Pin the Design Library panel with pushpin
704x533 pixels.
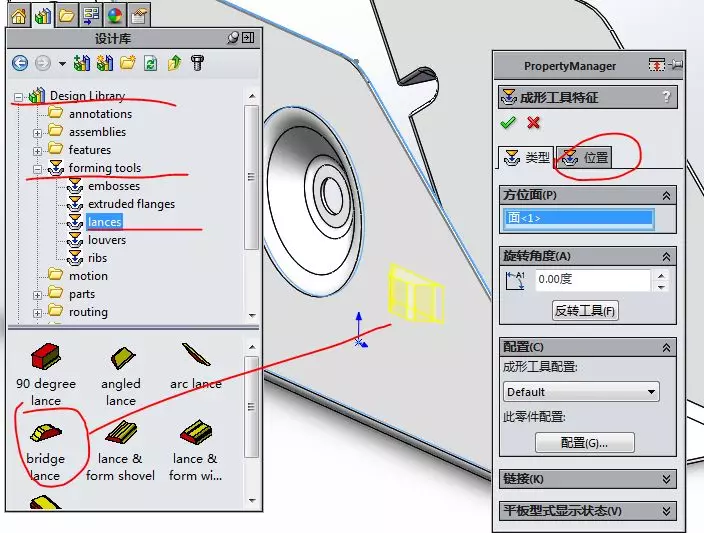click(x=233, y=38)
